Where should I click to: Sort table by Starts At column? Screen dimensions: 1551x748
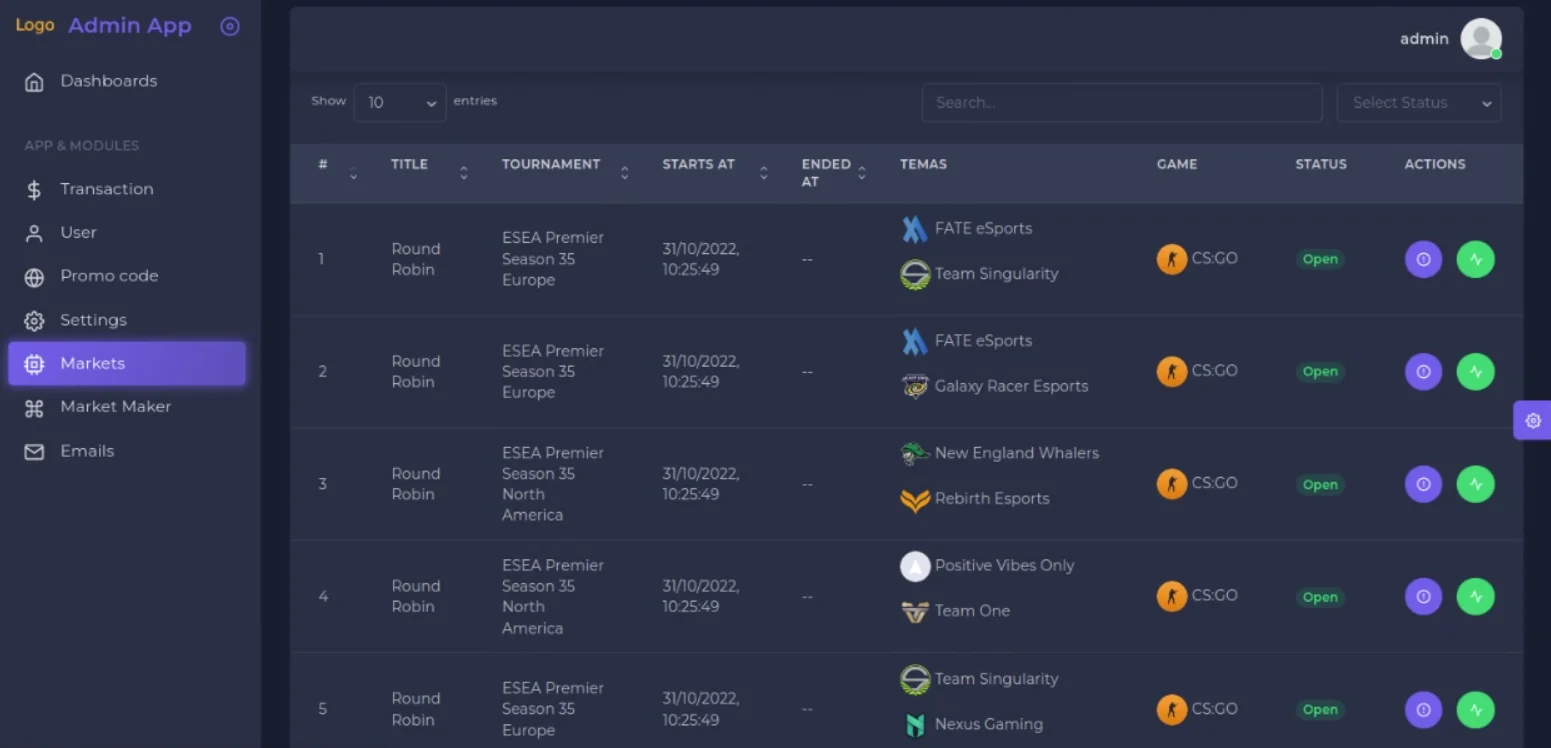(763, 173)
